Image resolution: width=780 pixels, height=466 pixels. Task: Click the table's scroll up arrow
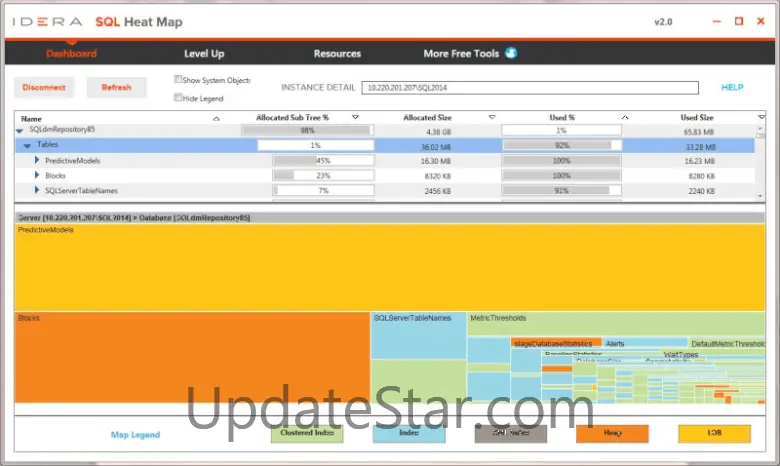coord(760,128)
